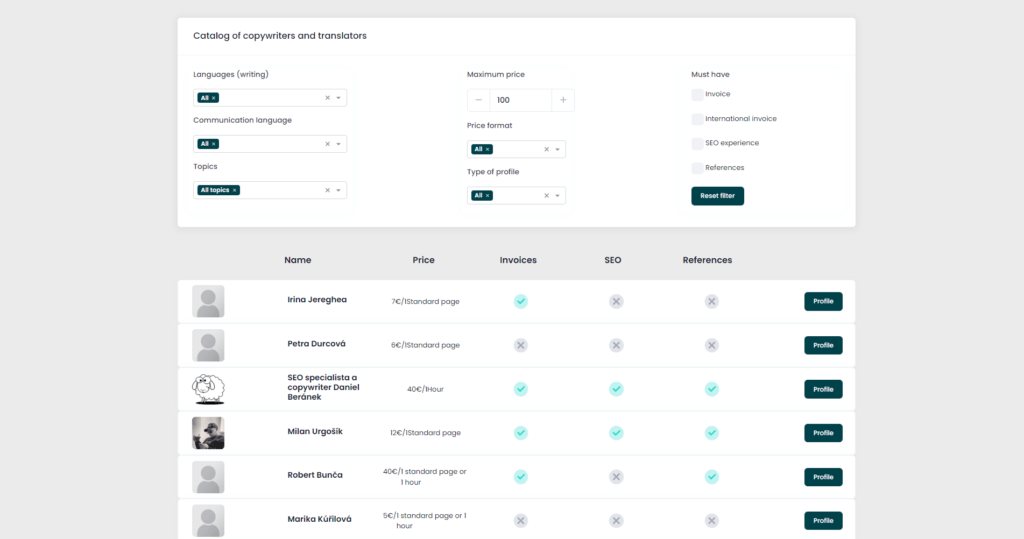Expand the Topics dropdown arrow
The width and height of the screenshot is (1024, 539).
pyautogui.click(x=339, y=190)
